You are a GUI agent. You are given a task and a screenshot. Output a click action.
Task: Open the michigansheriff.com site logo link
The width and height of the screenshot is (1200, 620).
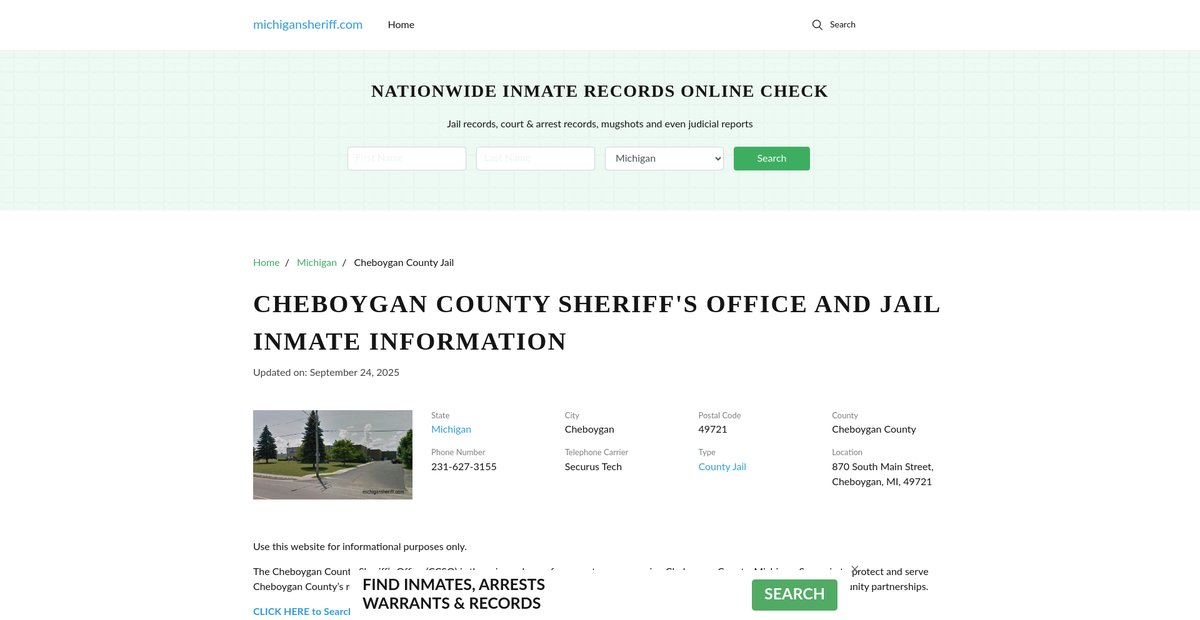click(308, 24)
